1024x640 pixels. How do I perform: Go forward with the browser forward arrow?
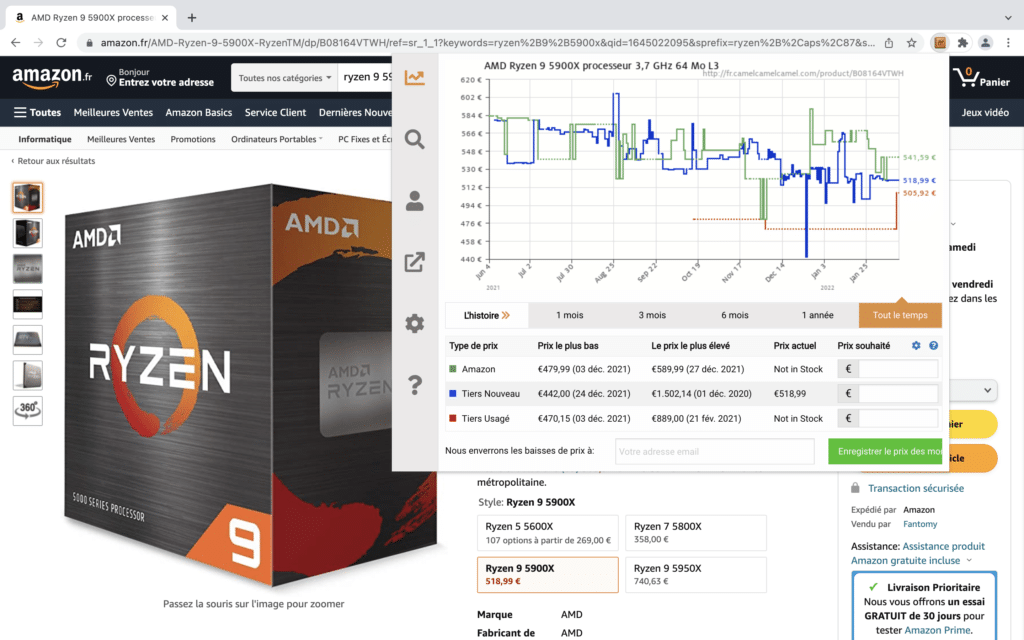coord(39,43)
